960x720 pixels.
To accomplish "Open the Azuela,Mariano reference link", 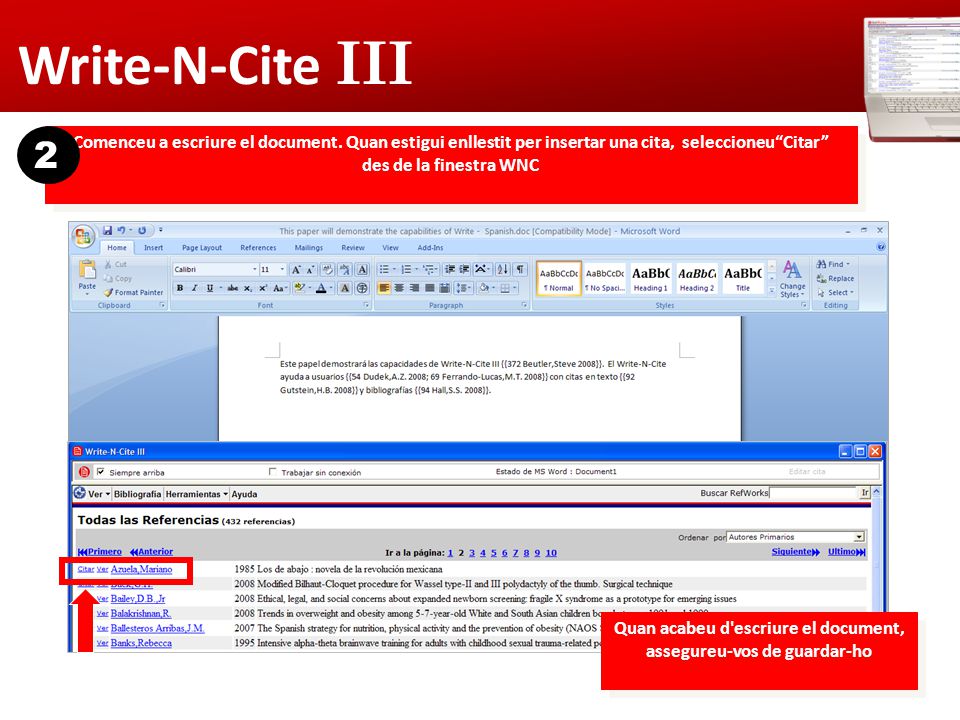I will click(141, 569).
